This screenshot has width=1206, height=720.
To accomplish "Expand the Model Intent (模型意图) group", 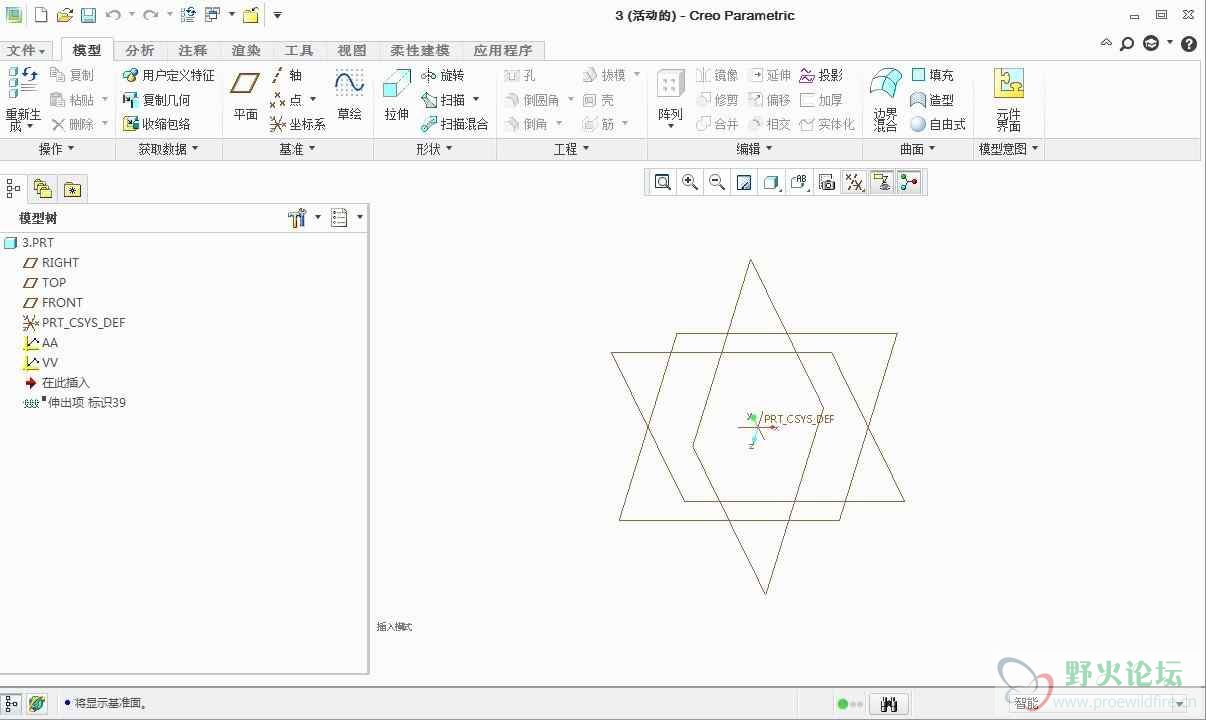I will [x=1008, y=149].
